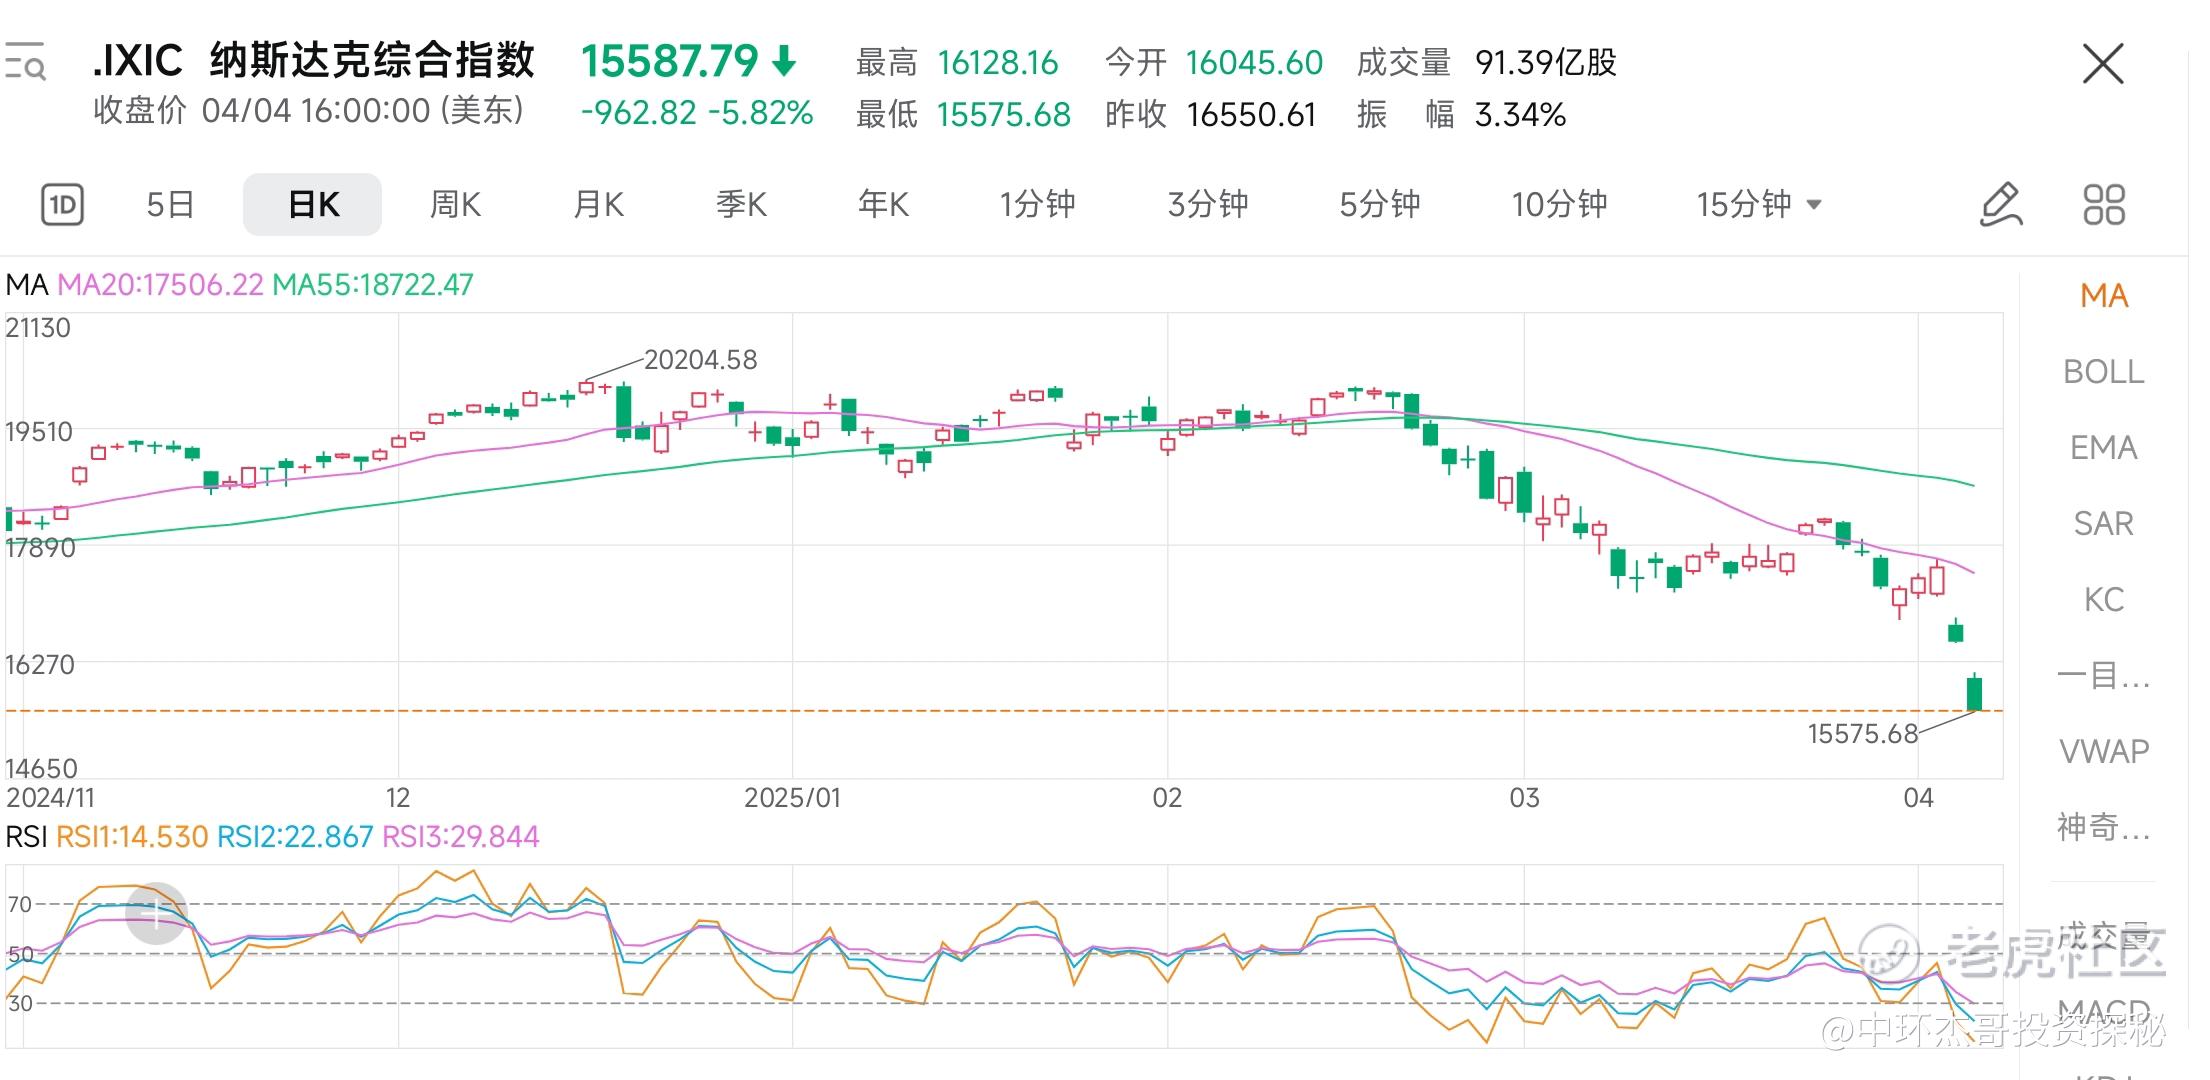The image size is (2210, 1080).
Task: Close the chart view with X
Action: pyautogui.click(x=2102, y=64)
